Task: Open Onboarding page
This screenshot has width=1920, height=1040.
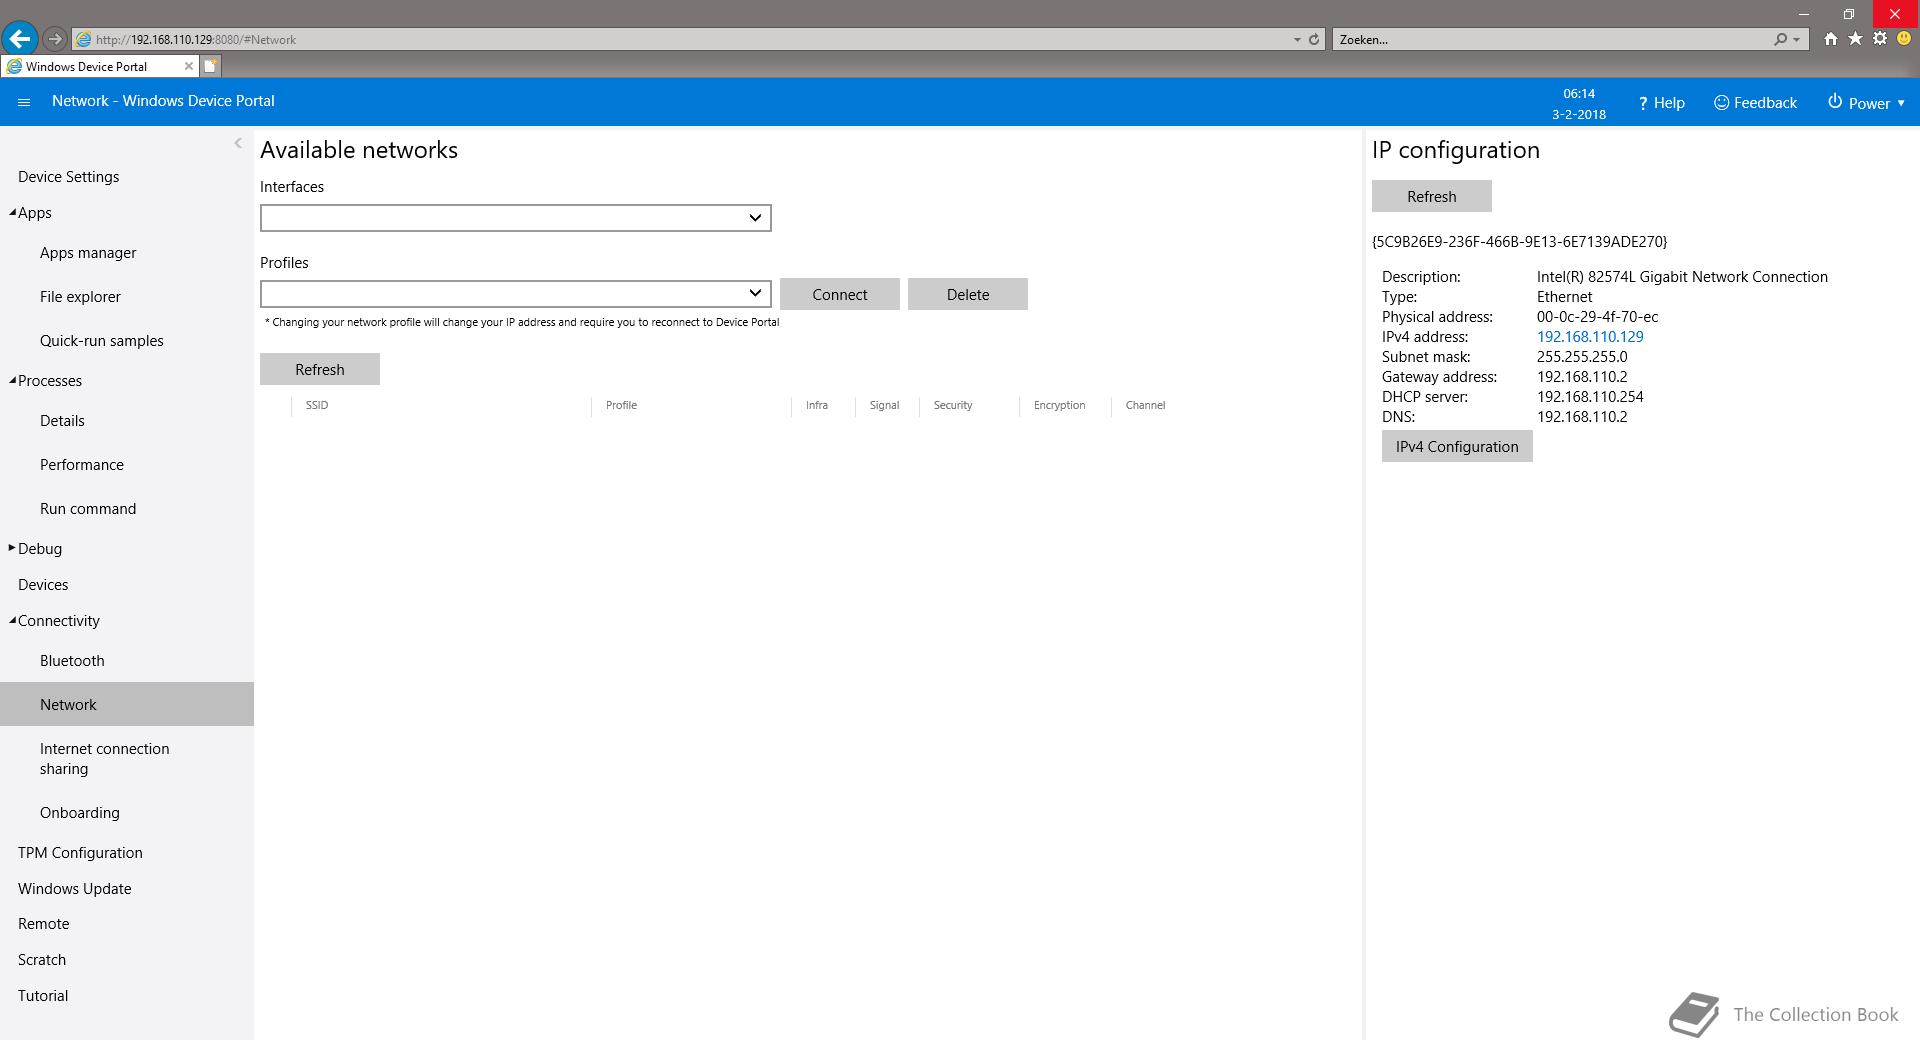Action: coord(80,813)
